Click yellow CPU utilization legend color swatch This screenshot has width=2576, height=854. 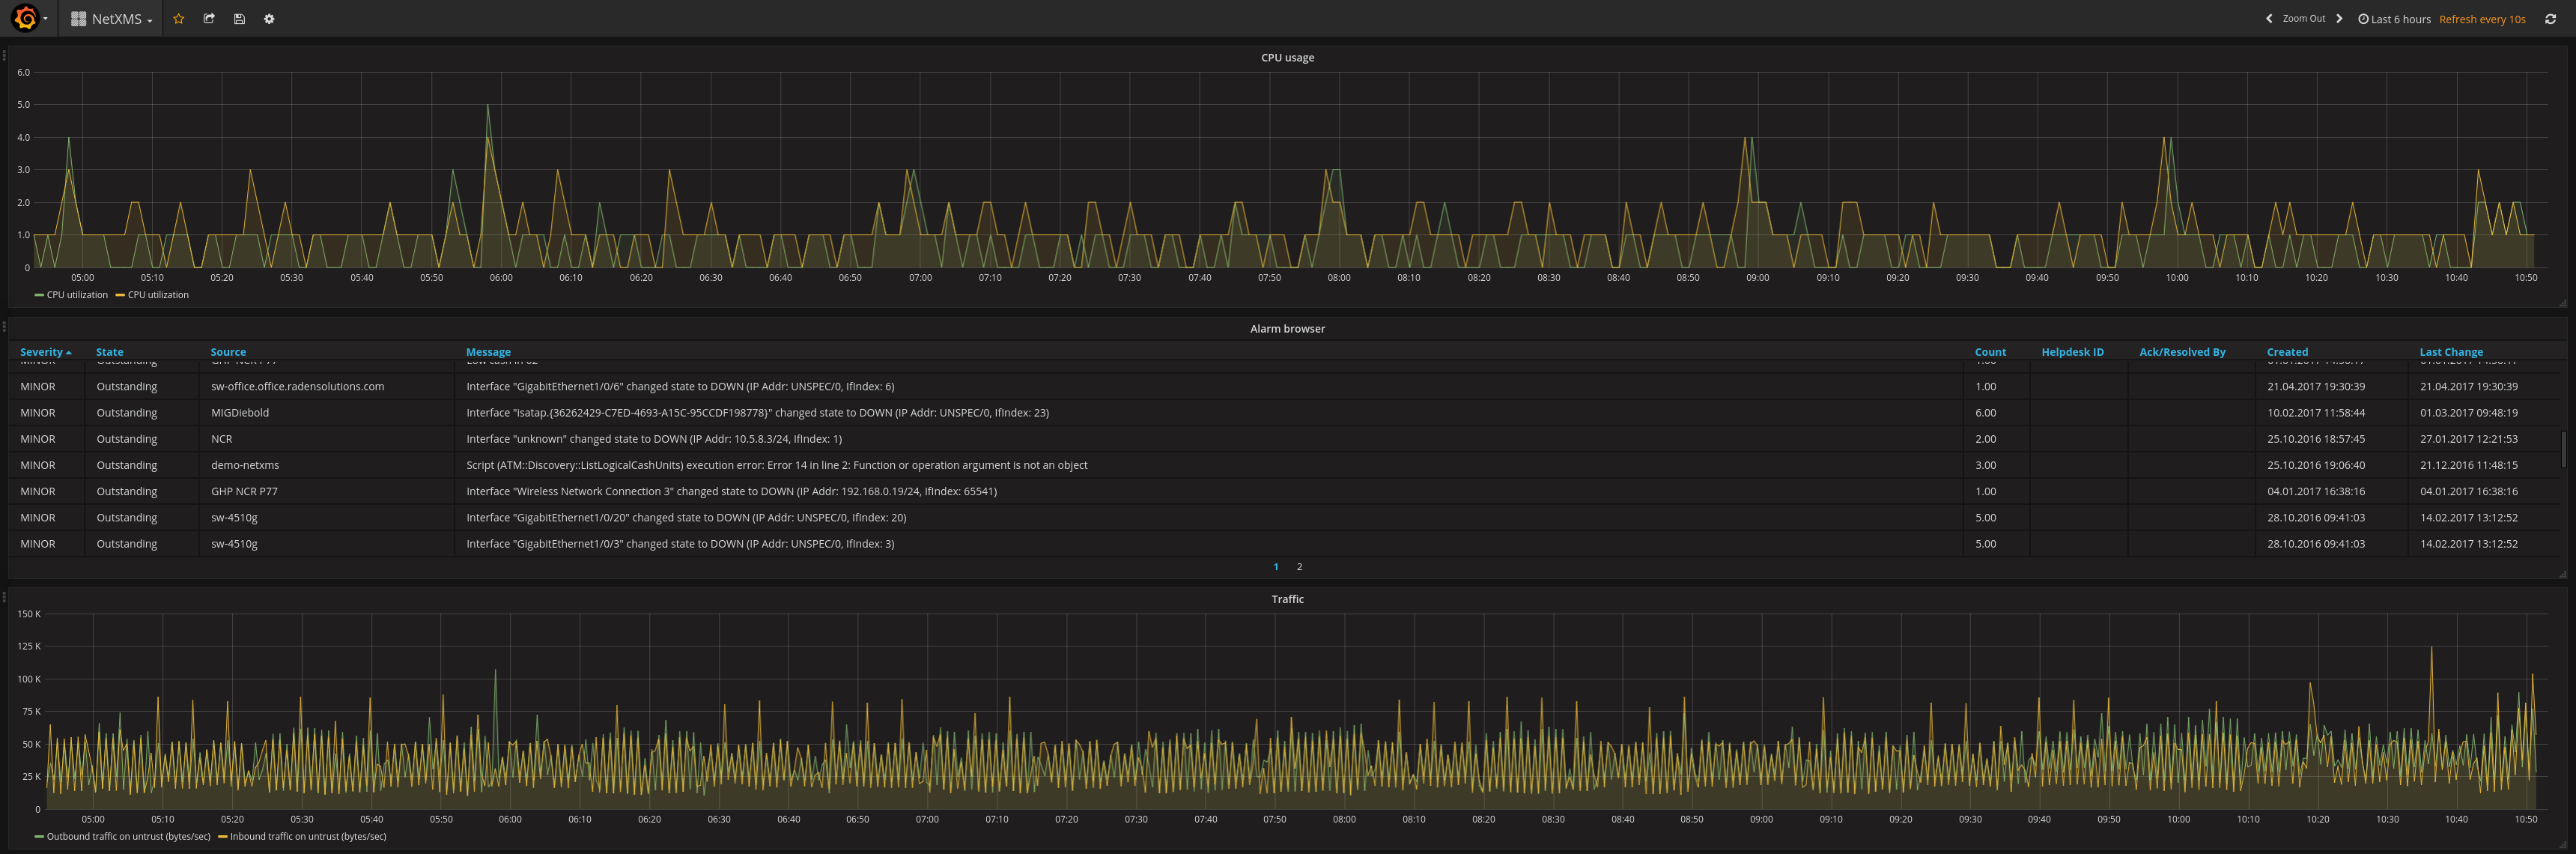point(120,295)
